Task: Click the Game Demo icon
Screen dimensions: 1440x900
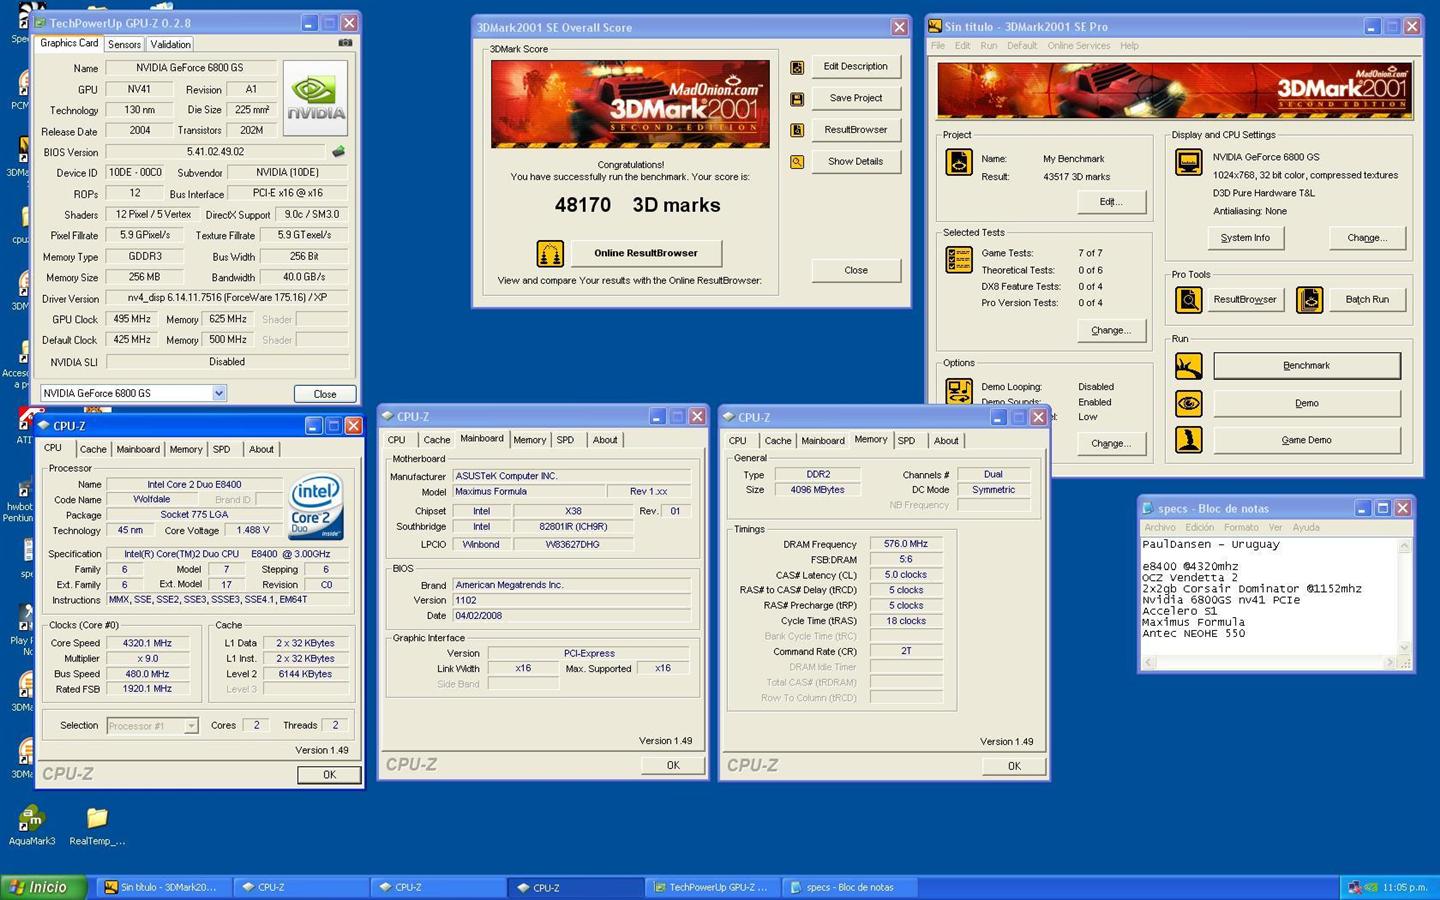Action: click(1188, 440)
